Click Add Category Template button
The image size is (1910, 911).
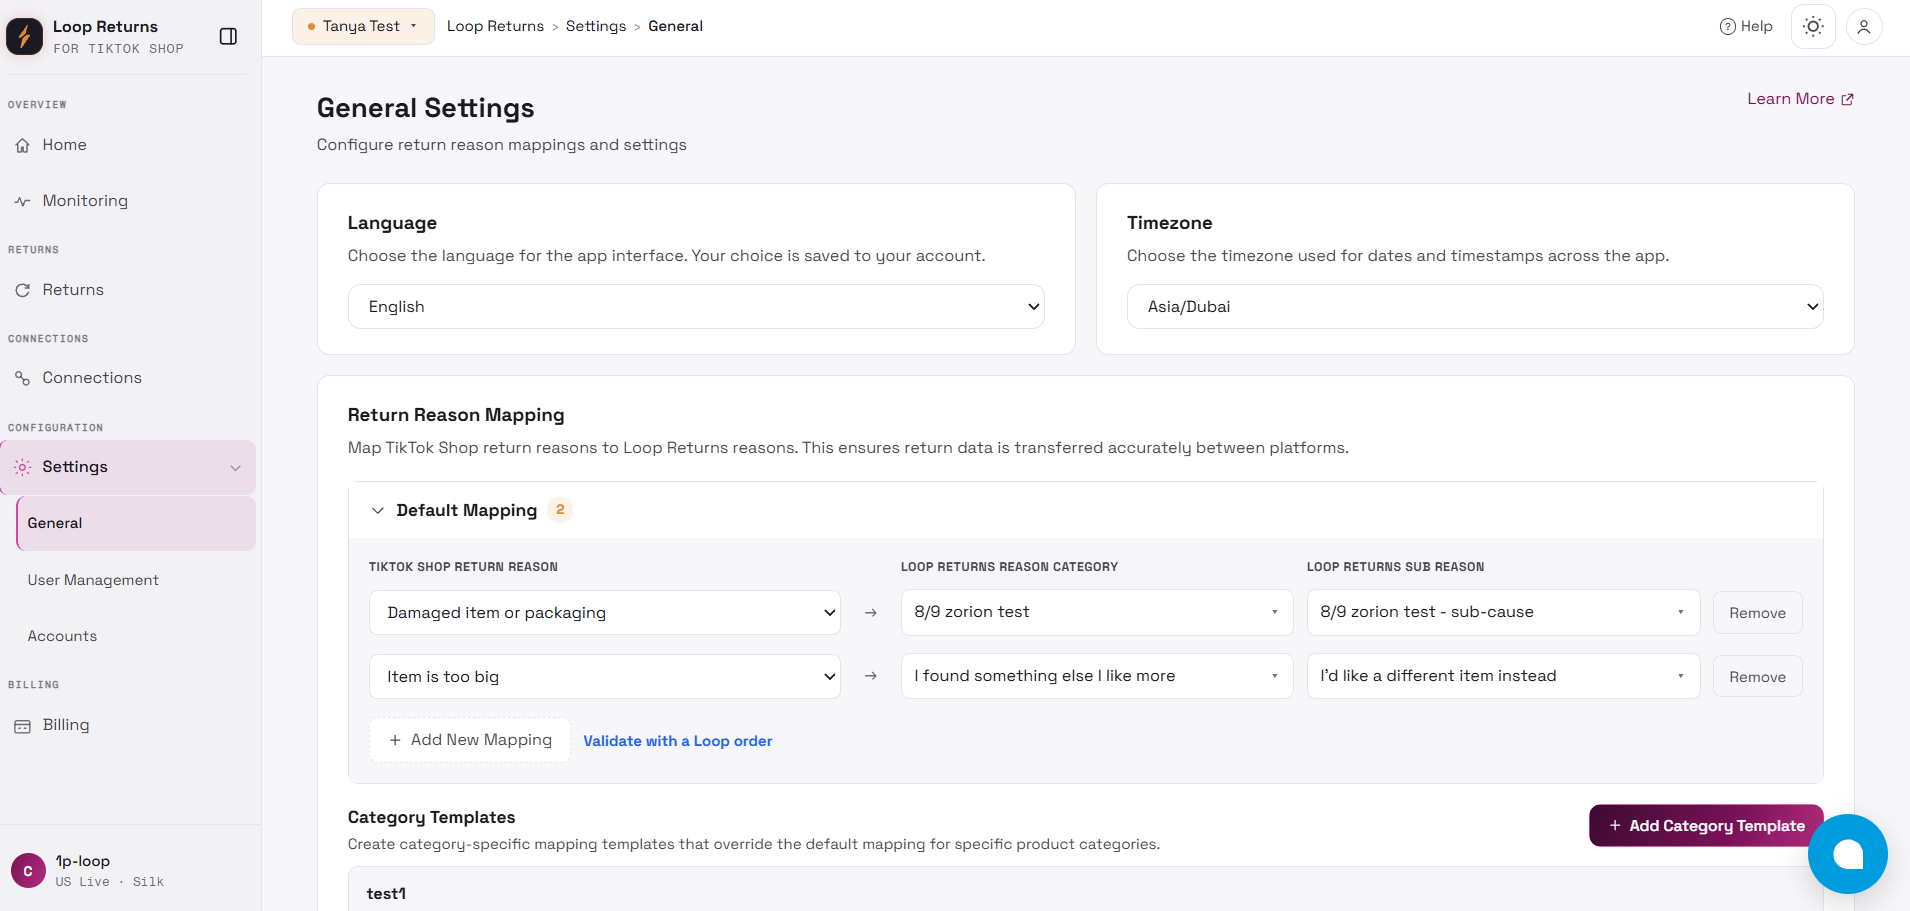click(1706, 825)
